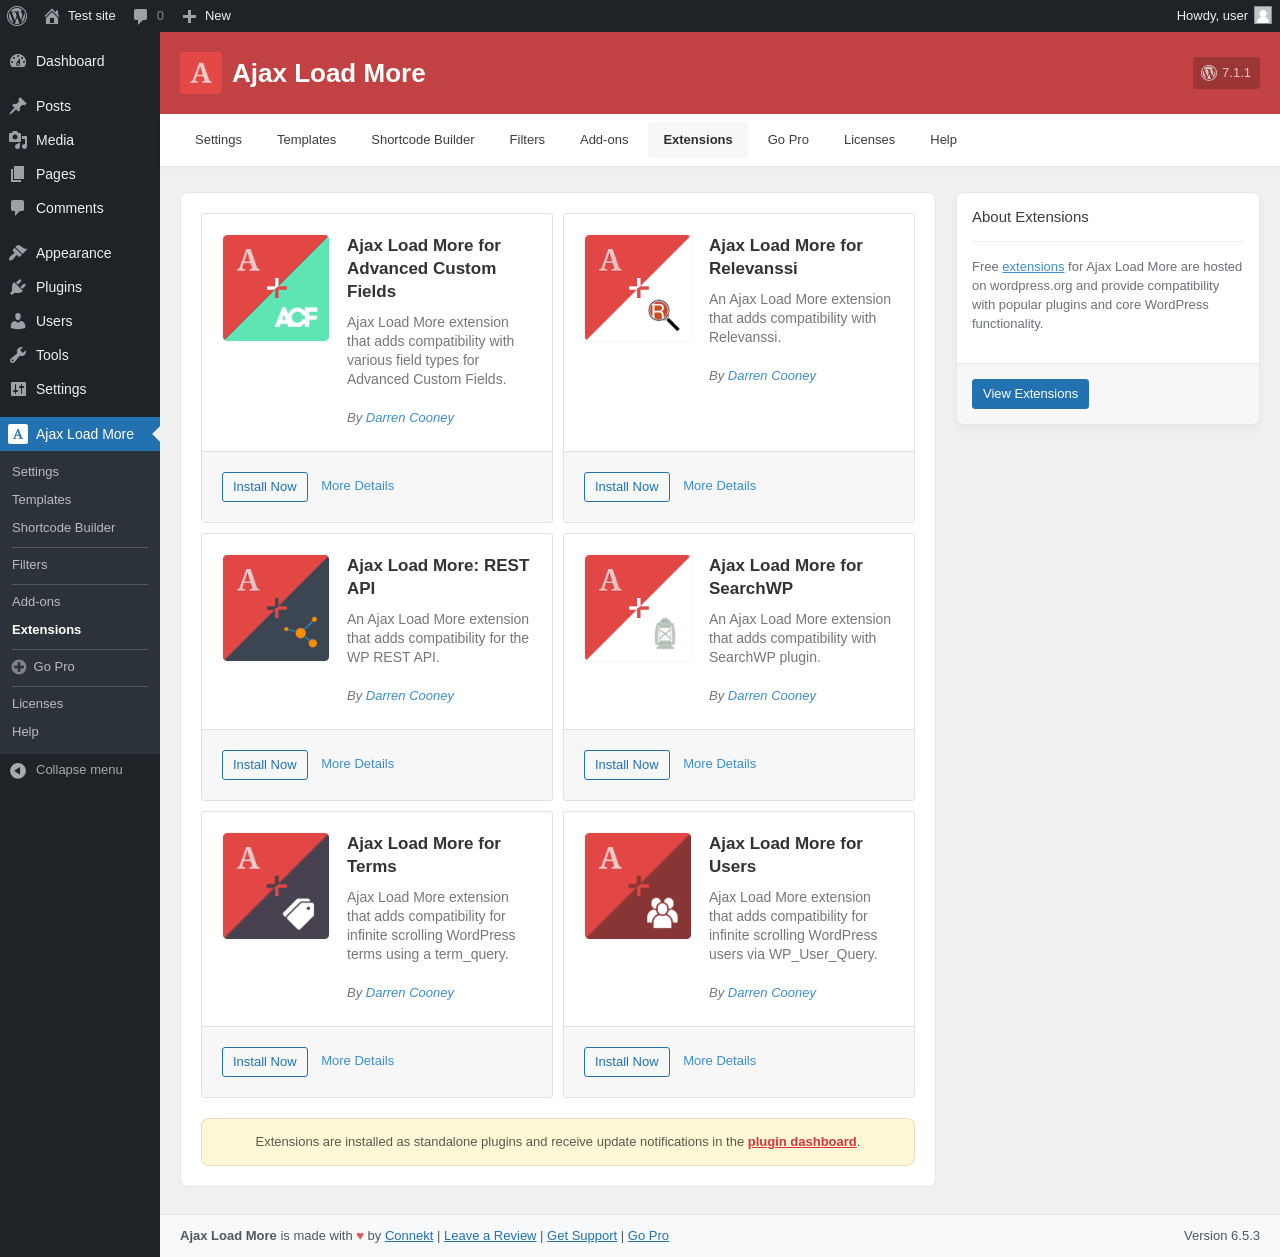The width and height of the screenshot is (1280, 1257).
Task: Click the Dashboard gauge icon
Action: 18,61
